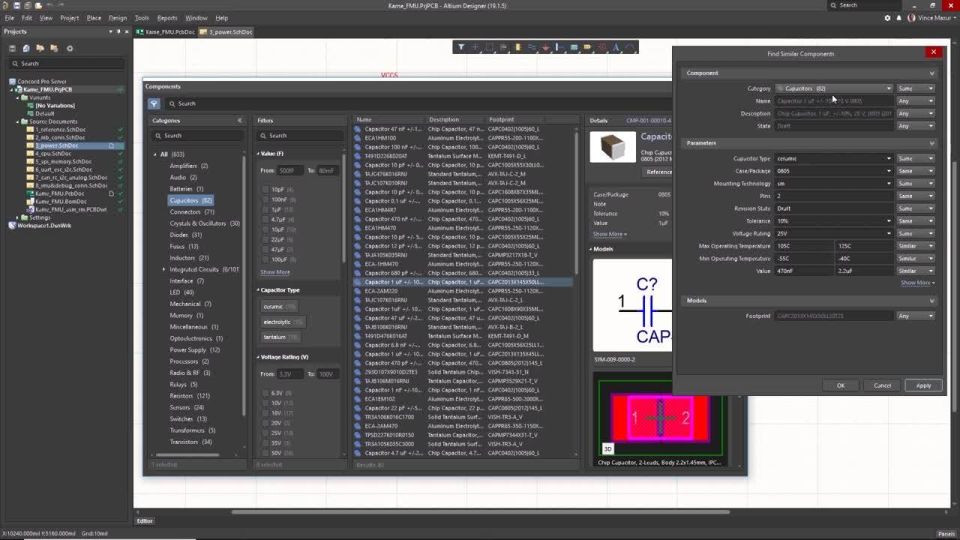Toggle the tantalum capacitor type filter
960x540 pixels.
coord(280,337)
